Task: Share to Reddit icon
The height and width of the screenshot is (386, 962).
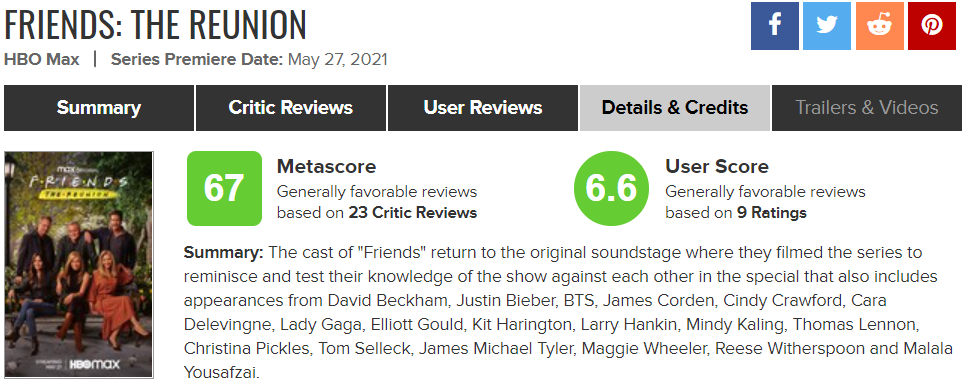Action: (880, 26)
